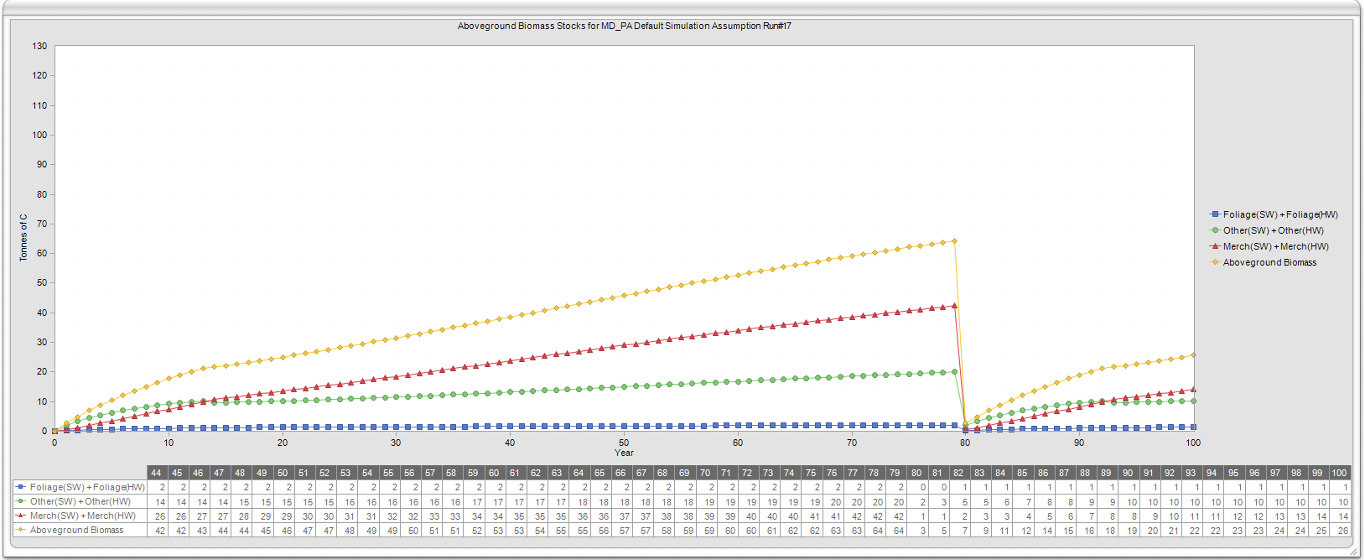The image size is (1364, 560).
Task: Click the highest red Merch triangle point on chart
Action: coord(954,306)
